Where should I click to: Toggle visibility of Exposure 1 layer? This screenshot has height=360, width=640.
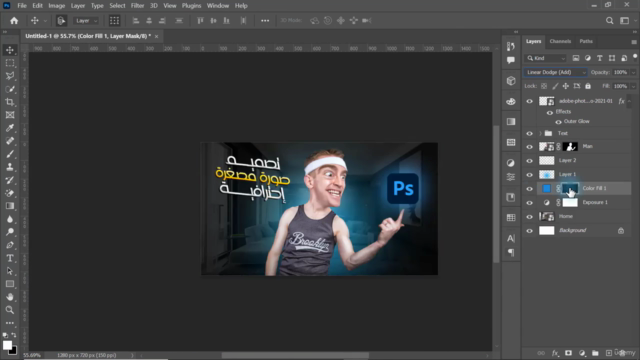coord(529,203)
